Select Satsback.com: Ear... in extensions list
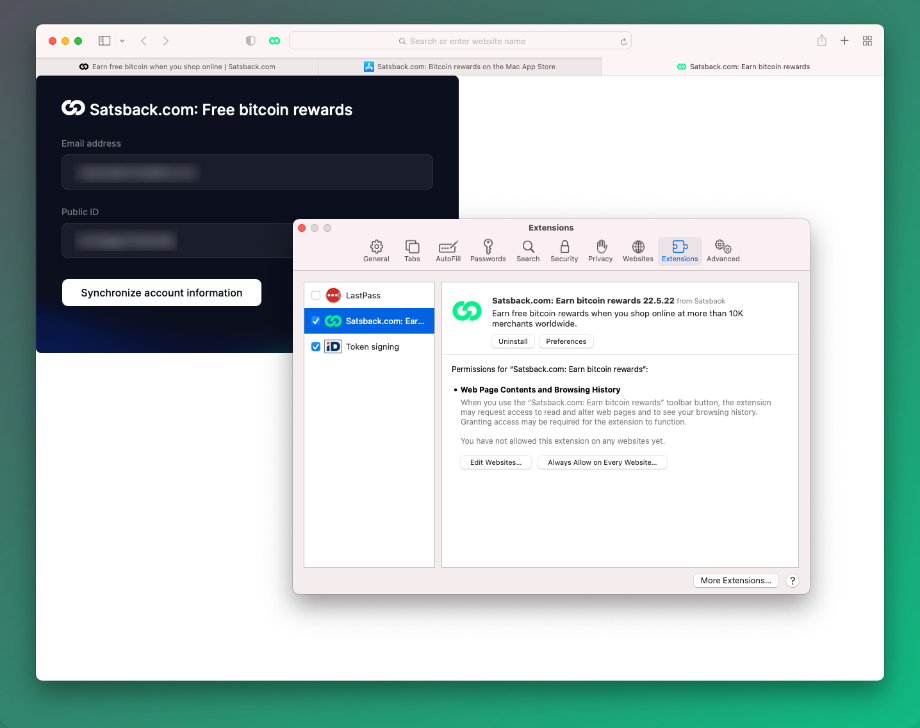The image size is (920, 728). [x=369, y=321]
